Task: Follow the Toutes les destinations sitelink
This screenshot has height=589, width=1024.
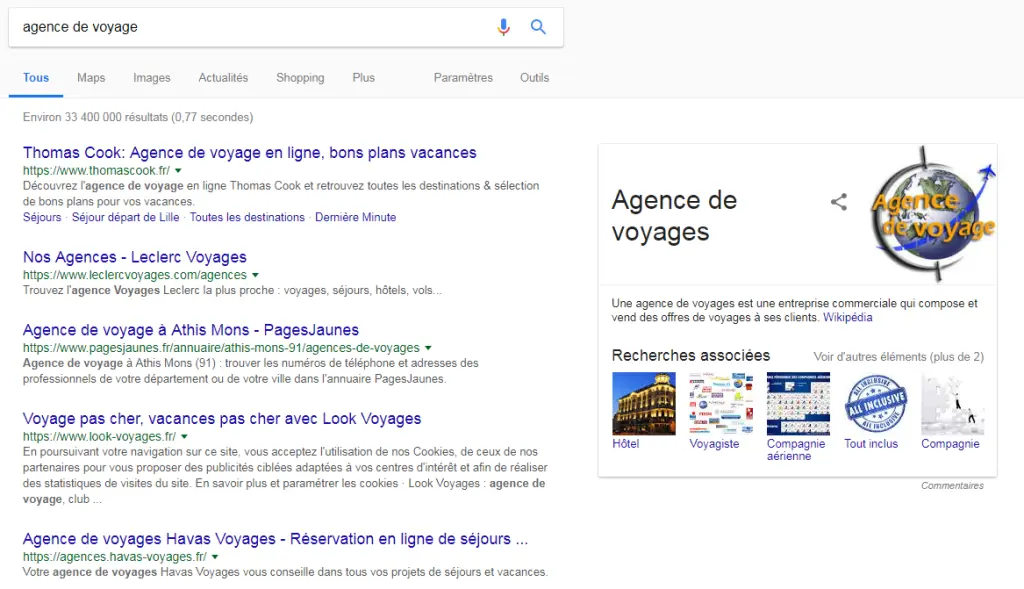Action: click(x=247, y=217)
